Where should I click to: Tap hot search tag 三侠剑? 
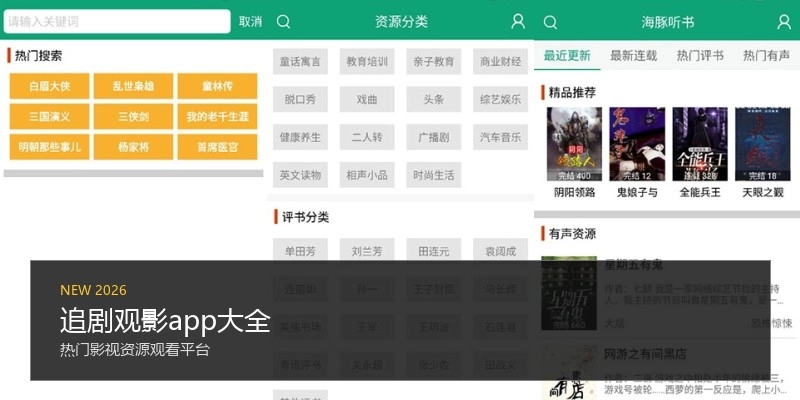coord(133,117)
